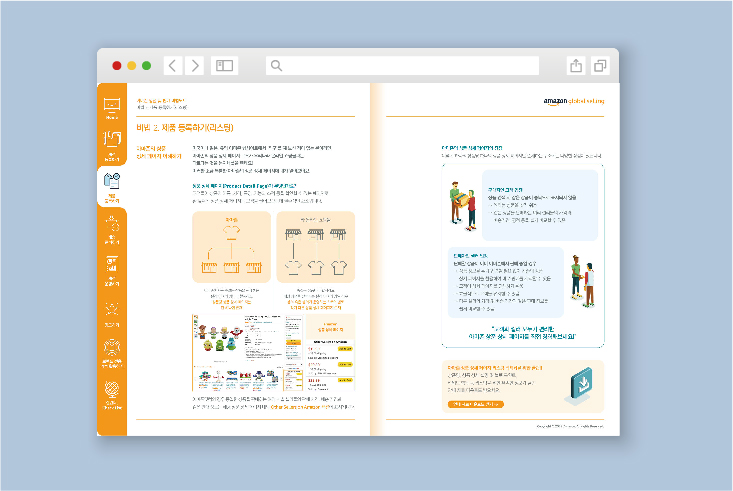
Task: Open the sidebar chapter with circular network icon
Action: point(112,354)
